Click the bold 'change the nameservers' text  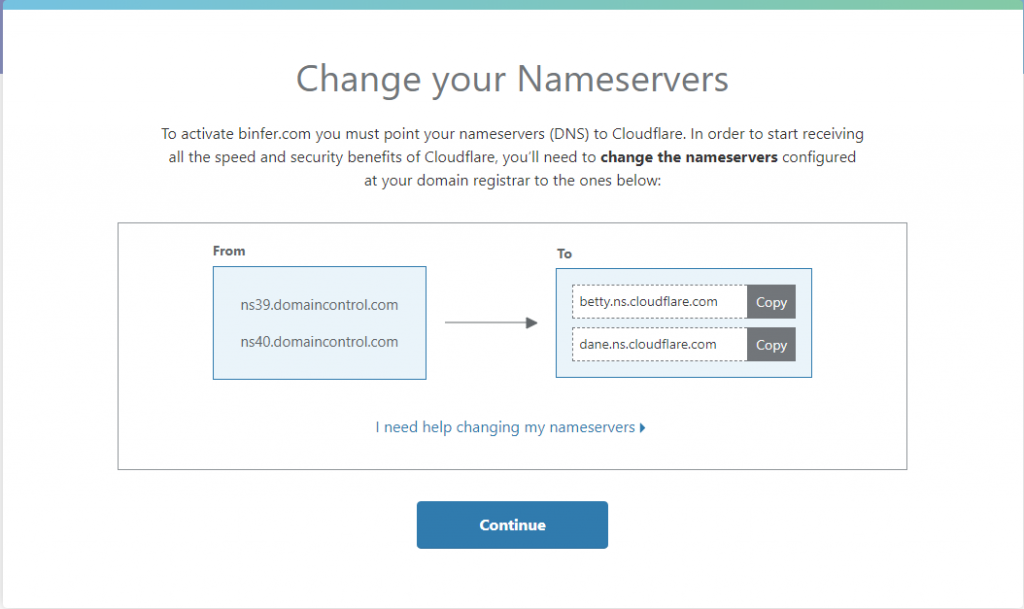pos(689,157)
